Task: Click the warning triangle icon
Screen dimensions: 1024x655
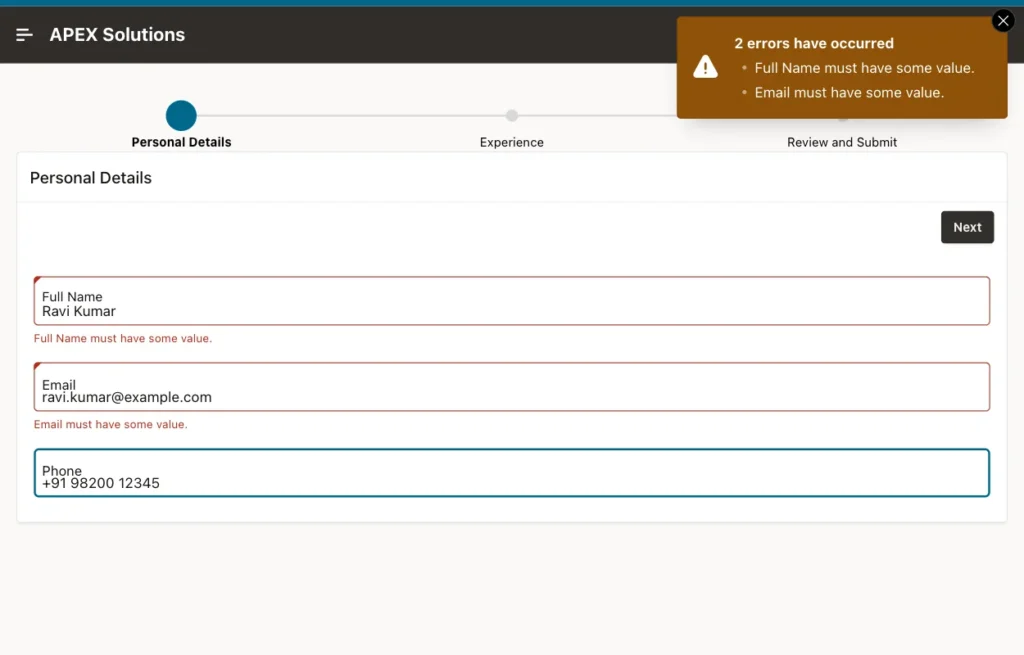Action: (705, 67)
